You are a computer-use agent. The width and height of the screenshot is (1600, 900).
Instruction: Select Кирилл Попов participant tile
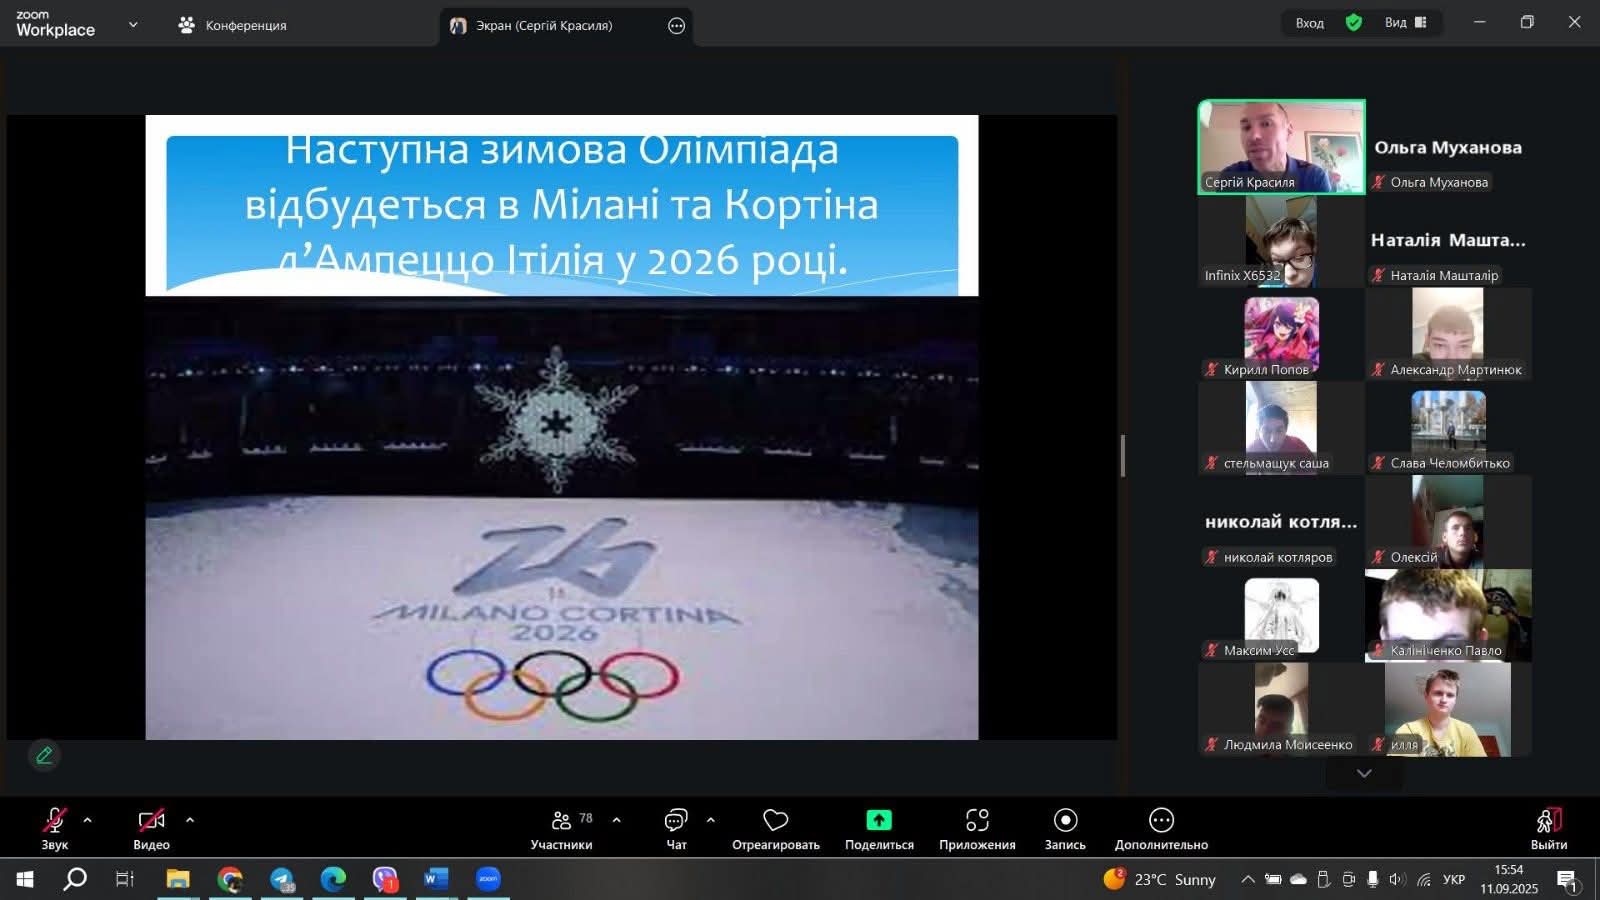click(1281, 335)
